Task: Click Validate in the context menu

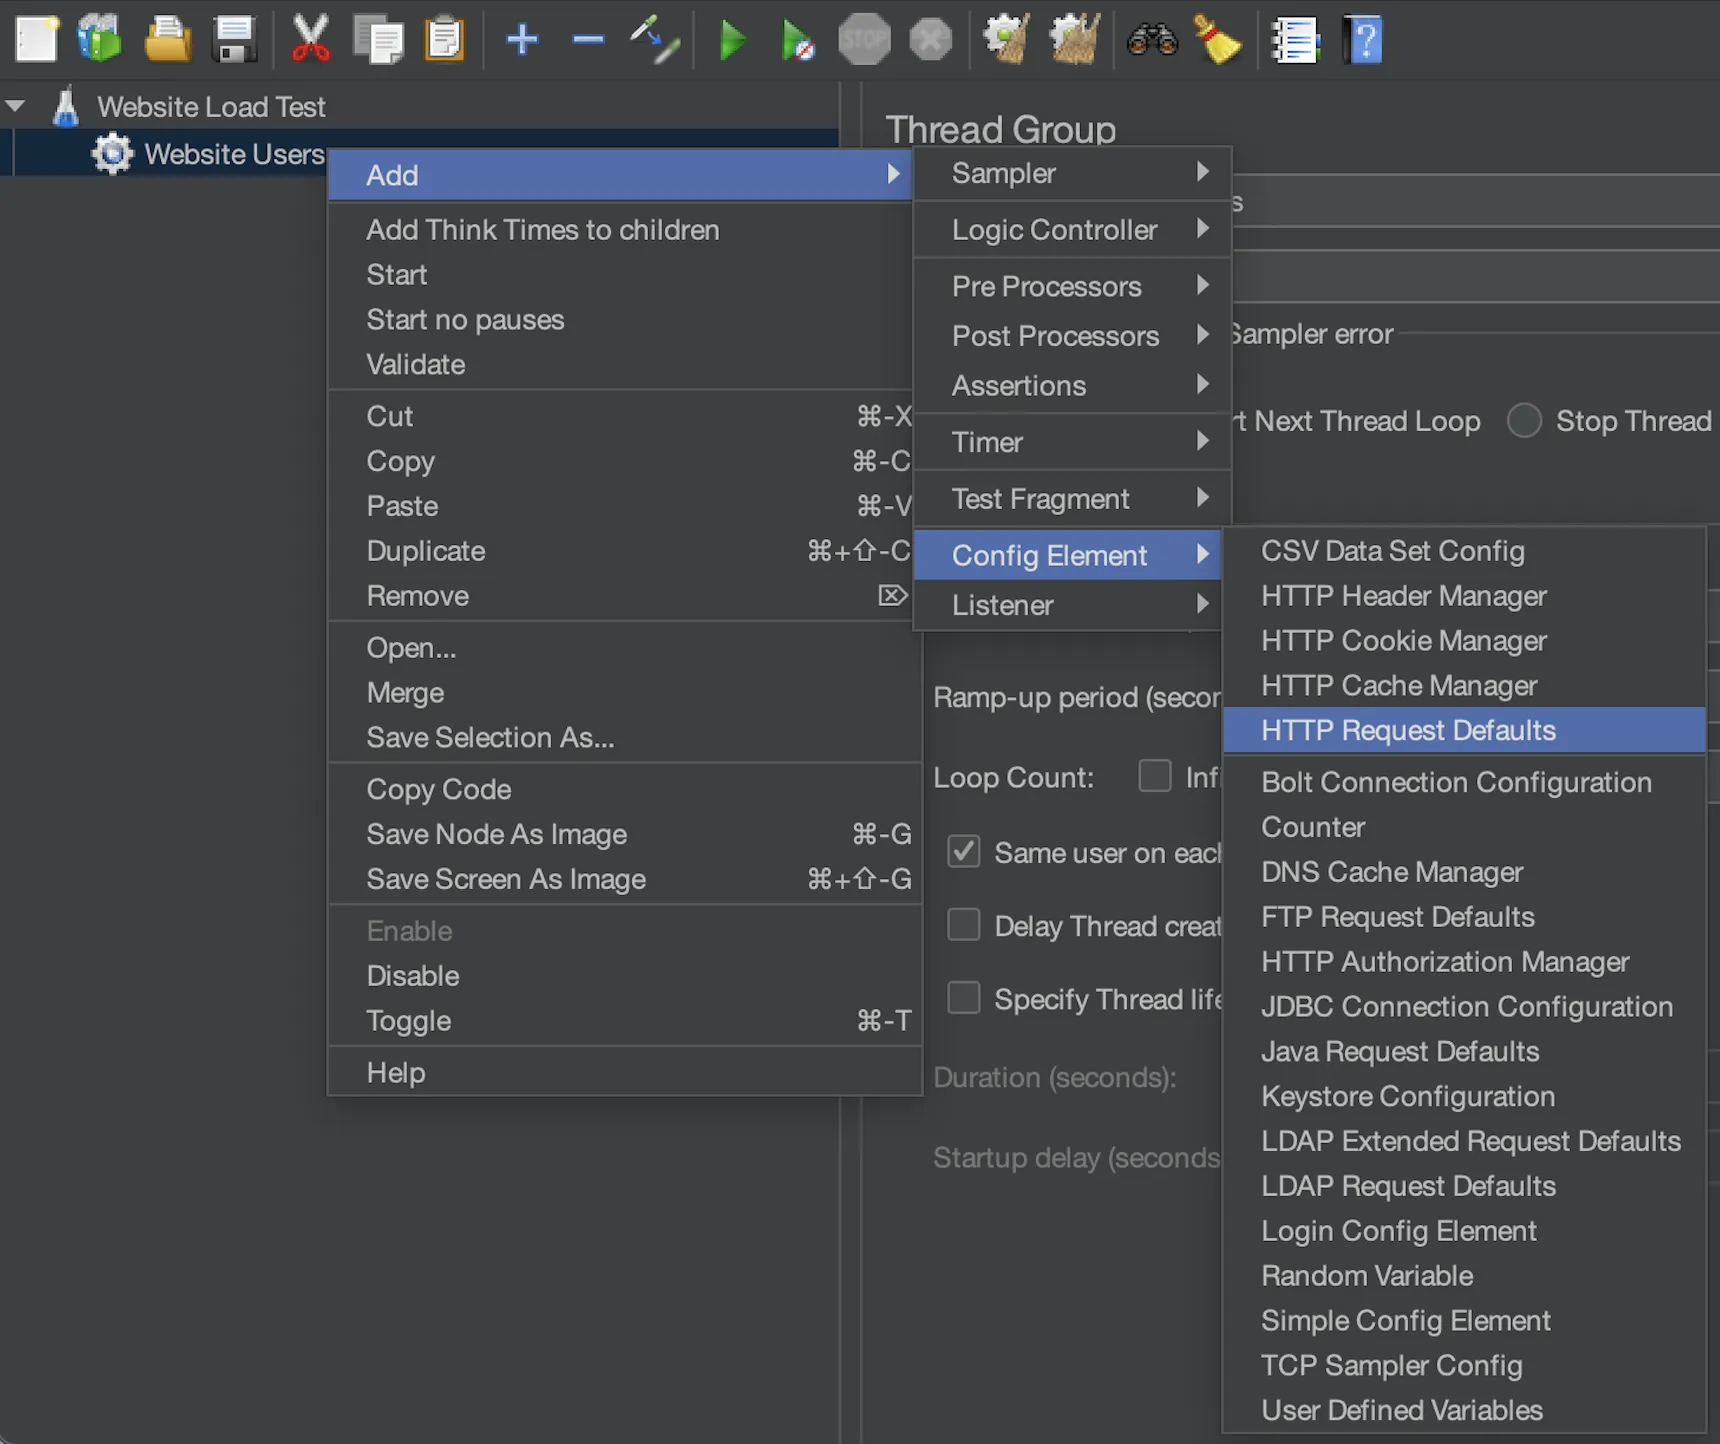Action: click(415, 364)
